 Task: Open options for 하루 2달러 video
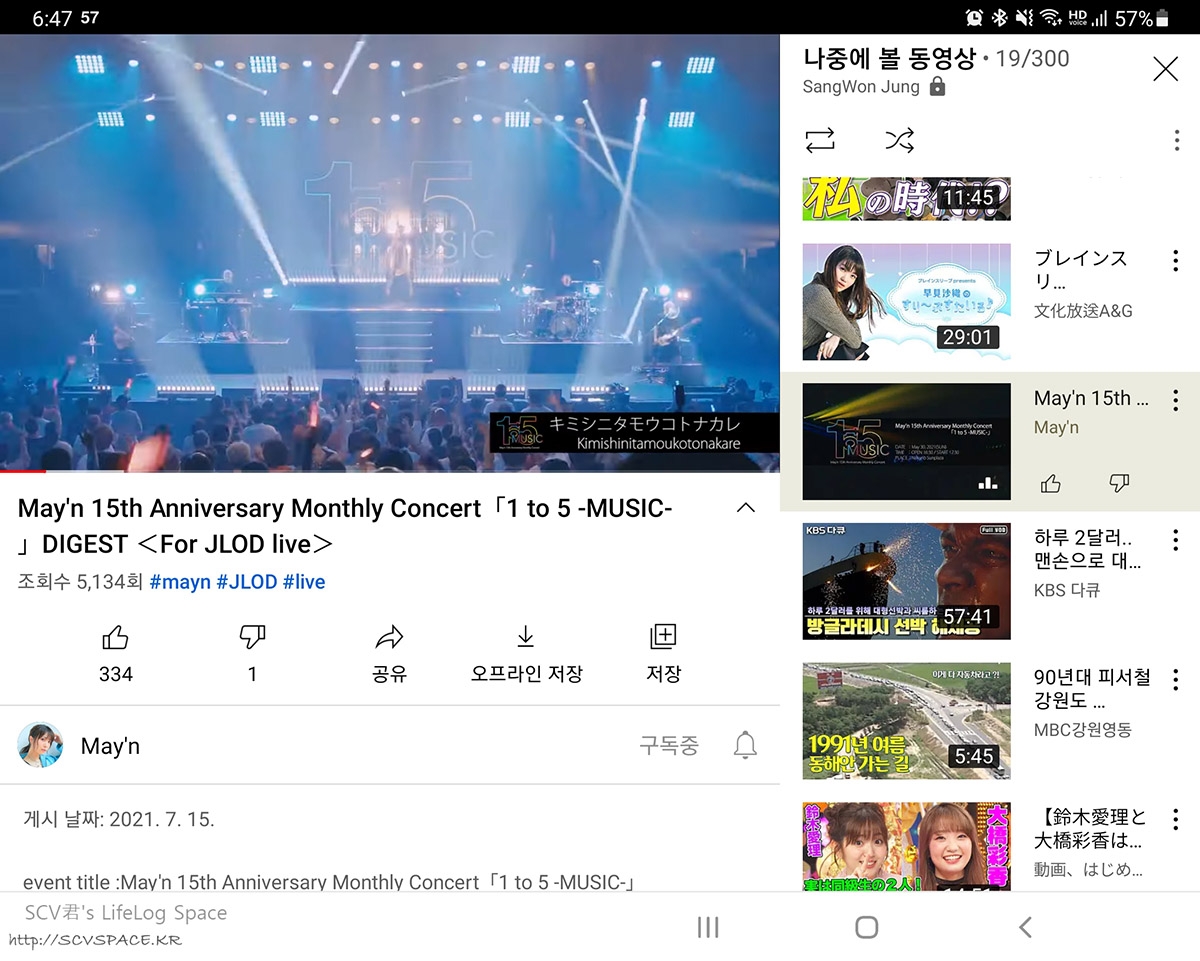(1175, 541)
